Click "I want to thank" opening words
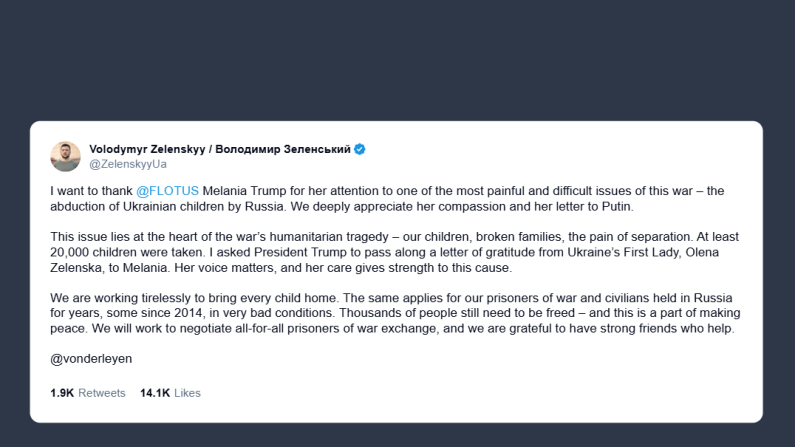The height and width of the screenshot is (447, 795). [x=90, y=190]
